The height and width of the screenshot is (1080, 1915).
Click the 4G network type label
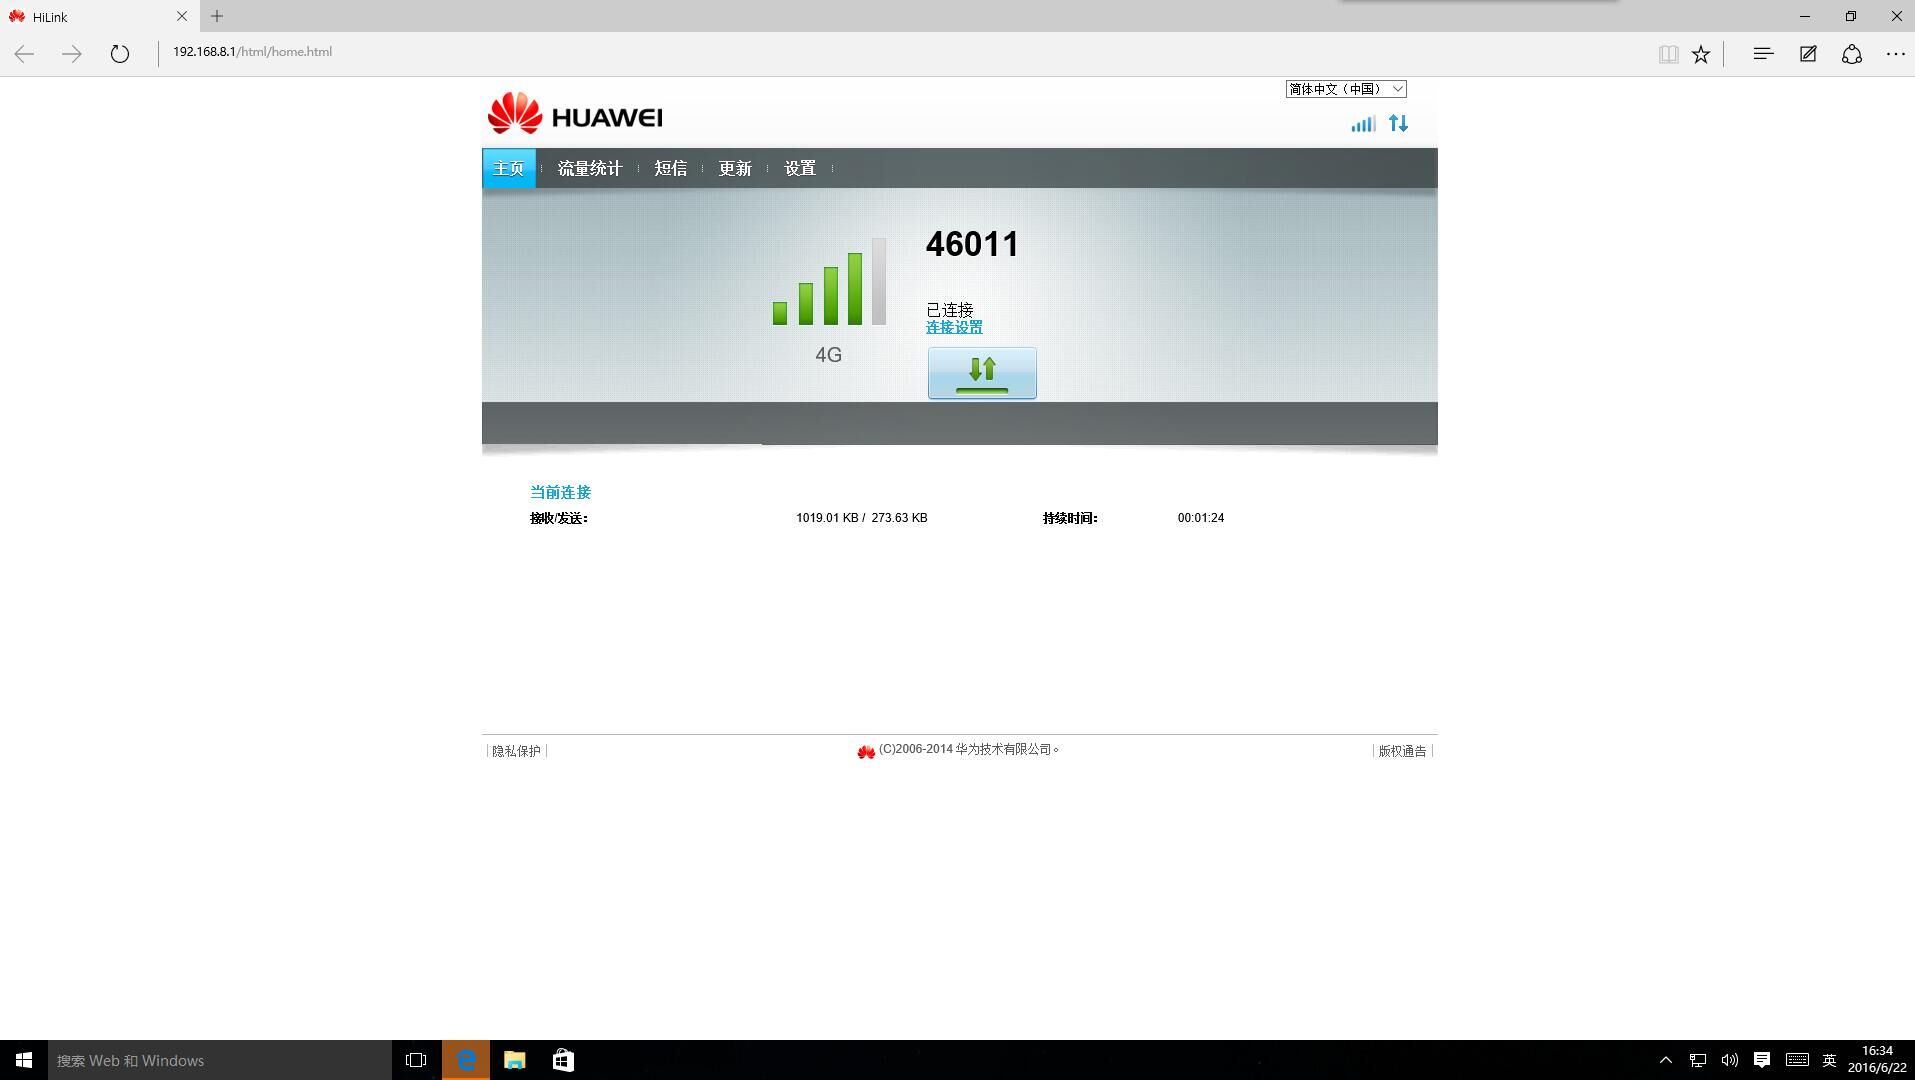coord(828,355)
